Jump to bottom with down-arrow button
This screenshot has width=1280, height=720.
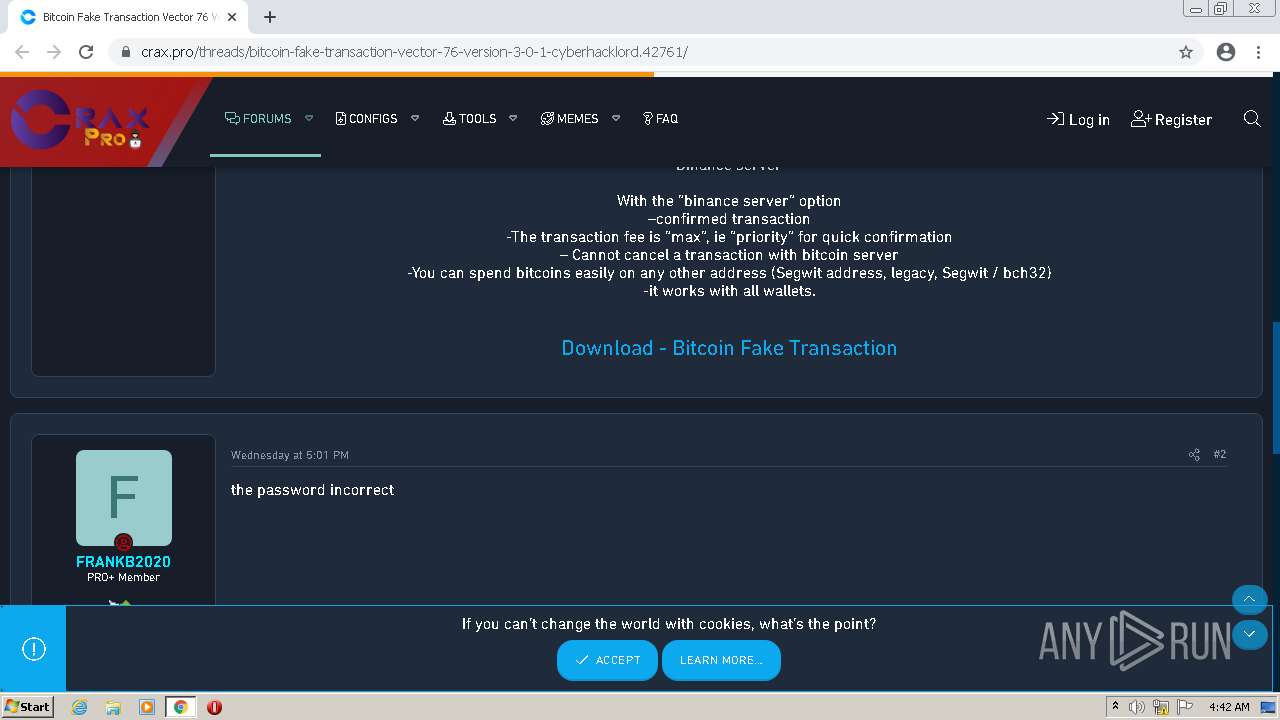[x=1249, y=634]
